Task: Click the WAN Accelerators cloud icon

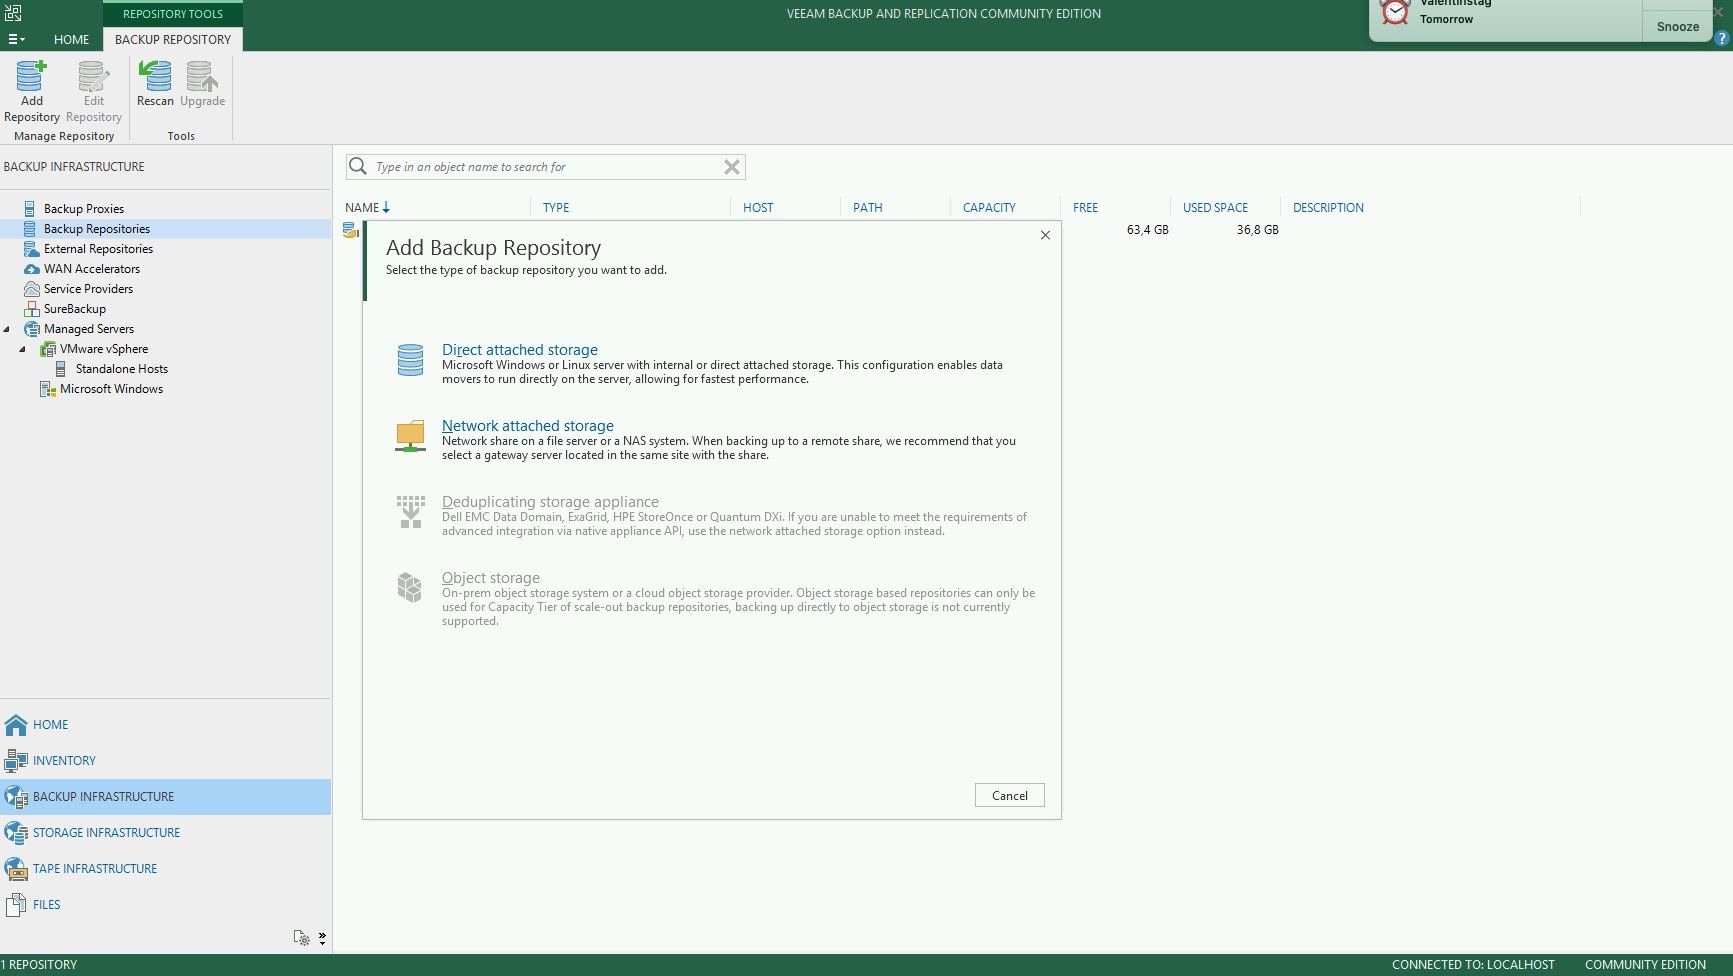Action: point(31,269)
